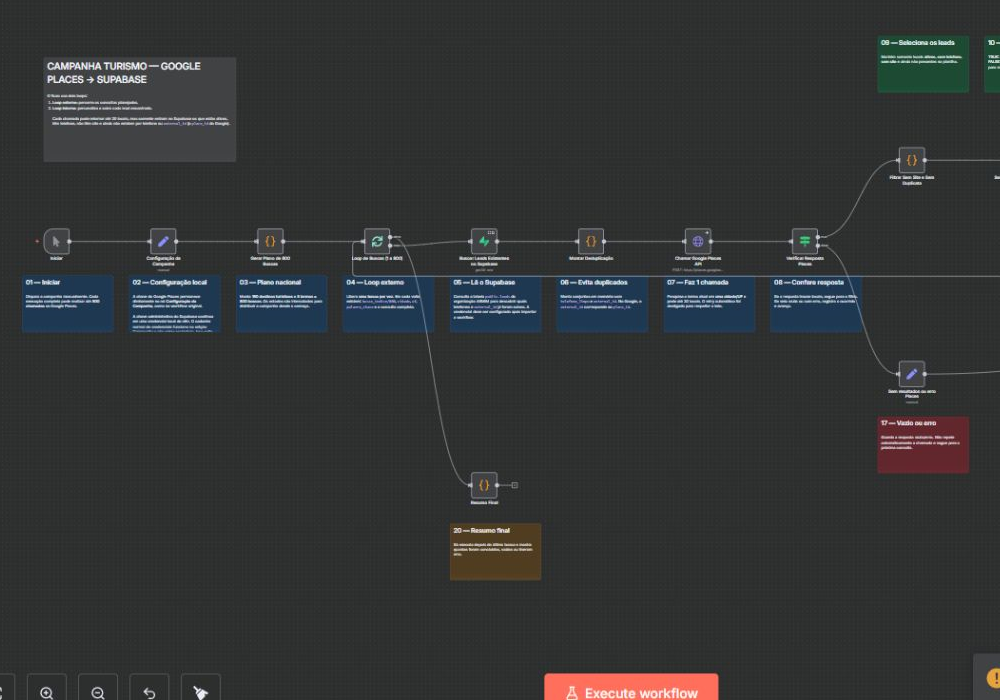Click the brown '20 — Resumo final' note
The height and width of the screenshot is (700, 1000).
[x=496, y=552]
